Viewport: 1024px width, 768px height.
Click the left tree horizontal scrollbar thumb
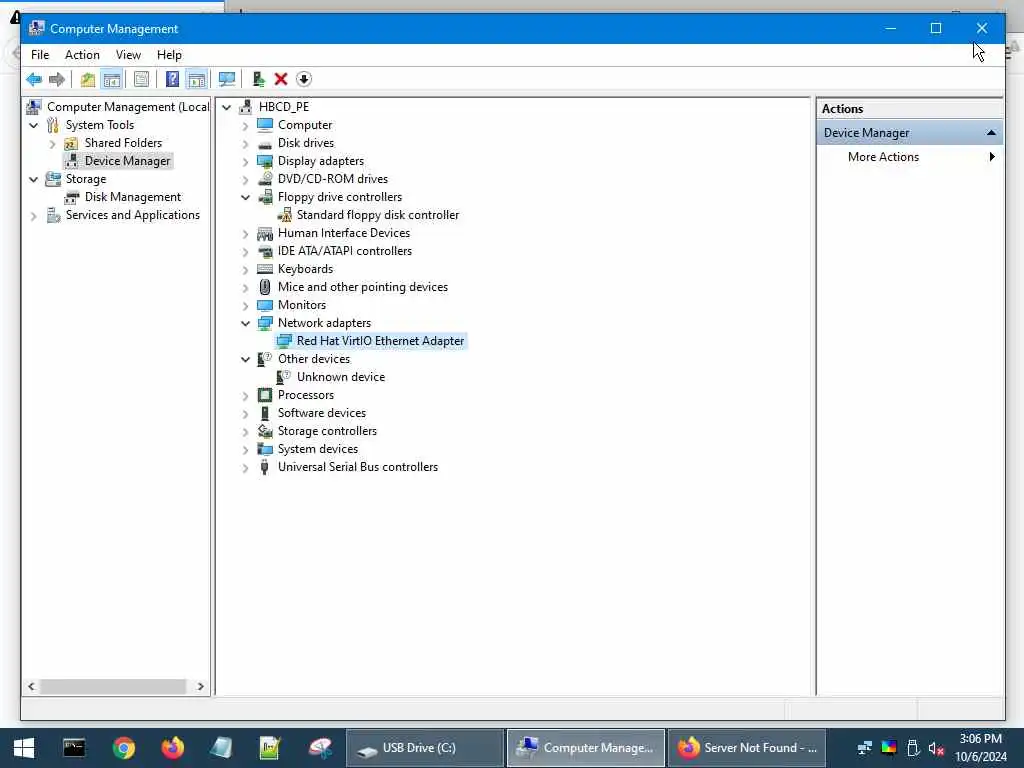(113, 686)
